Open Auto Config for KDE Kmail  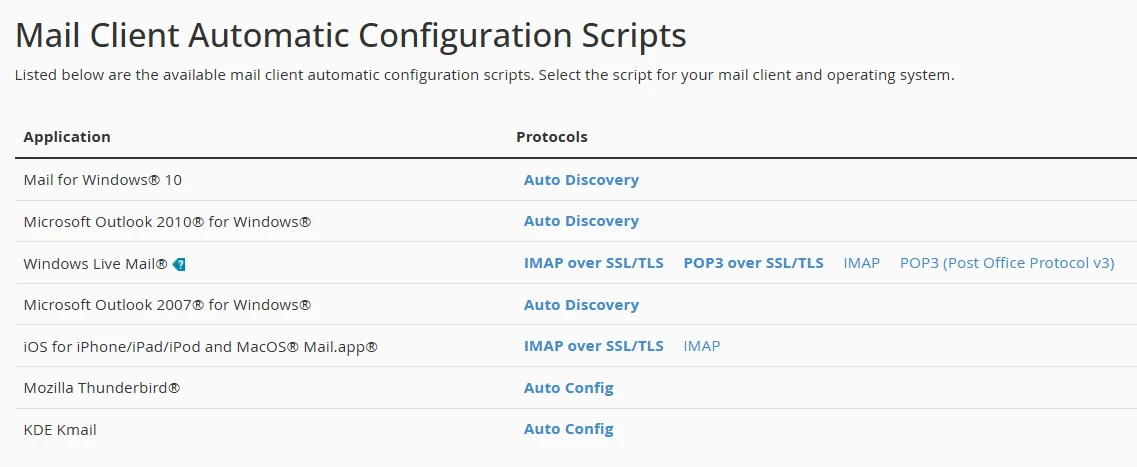point(568,430)
